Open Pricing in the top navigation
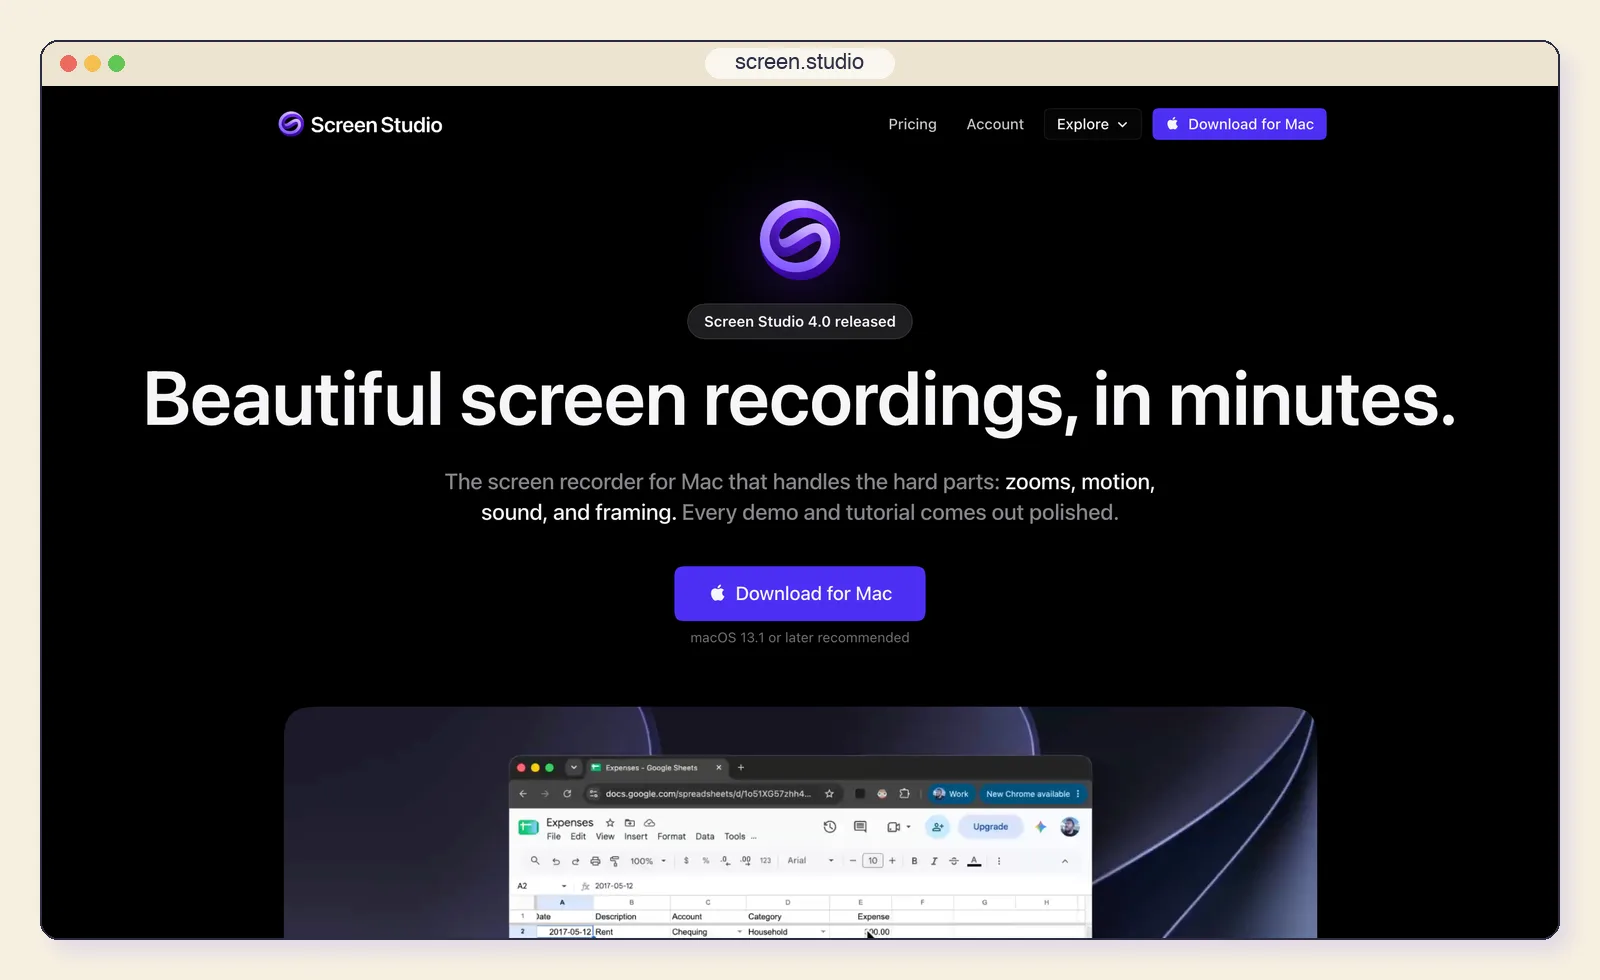Screen dimensions: 1600x980 912,124
